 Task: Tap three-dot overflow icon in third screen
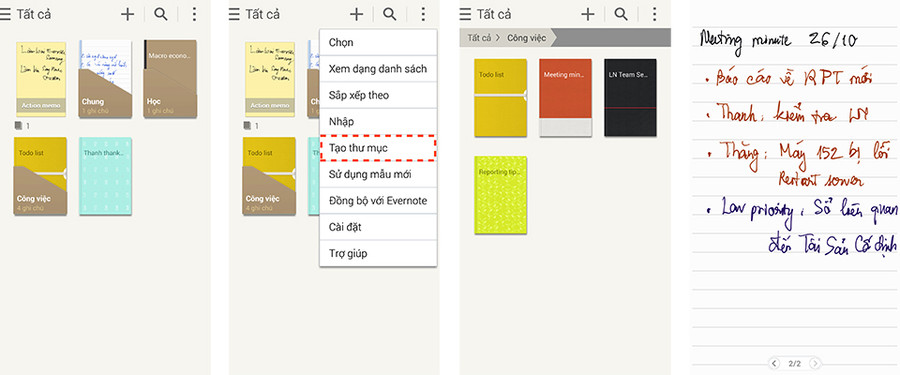(654, 14)
